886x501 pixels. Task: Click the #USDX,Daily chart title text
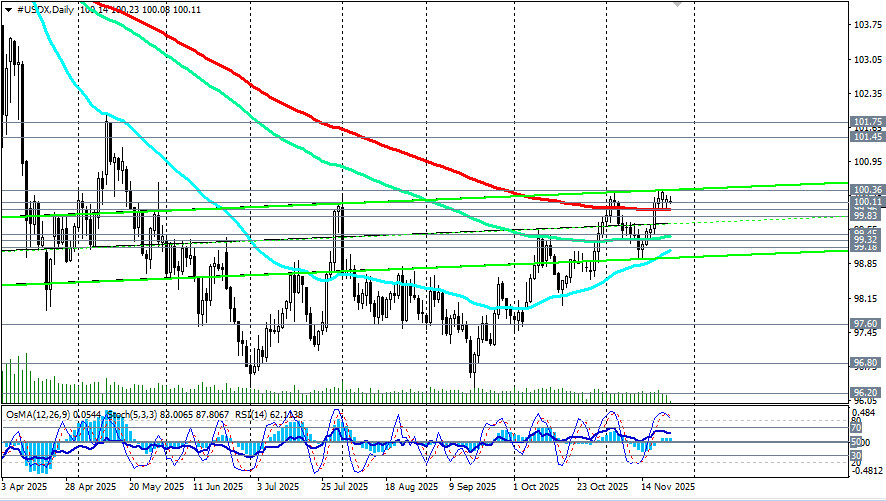(45, 10)
